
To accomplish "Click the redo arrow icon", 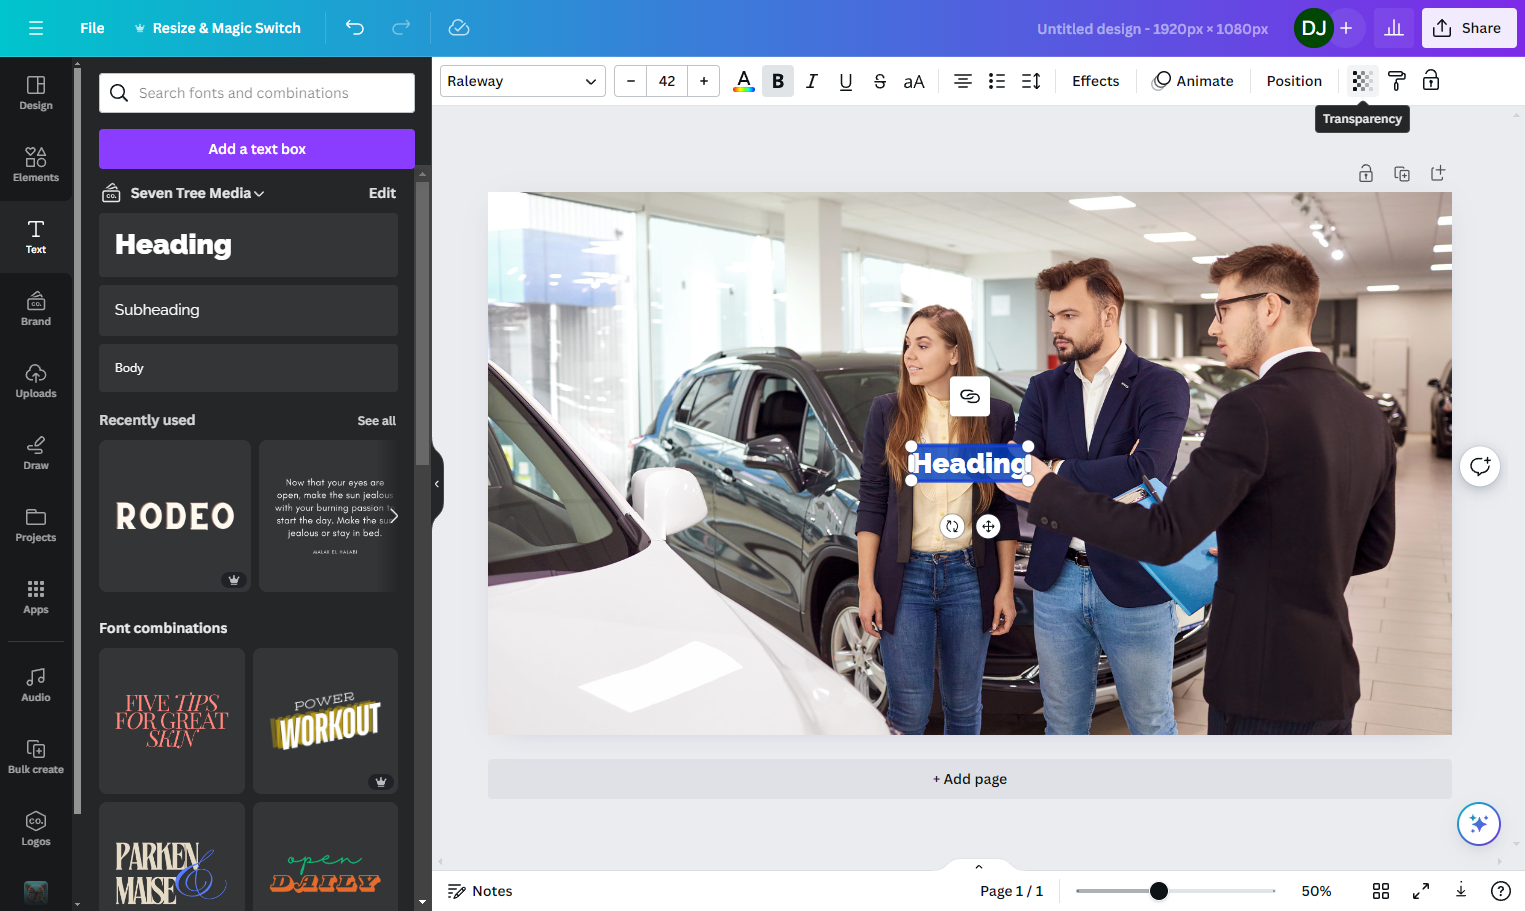I will 401,28.
